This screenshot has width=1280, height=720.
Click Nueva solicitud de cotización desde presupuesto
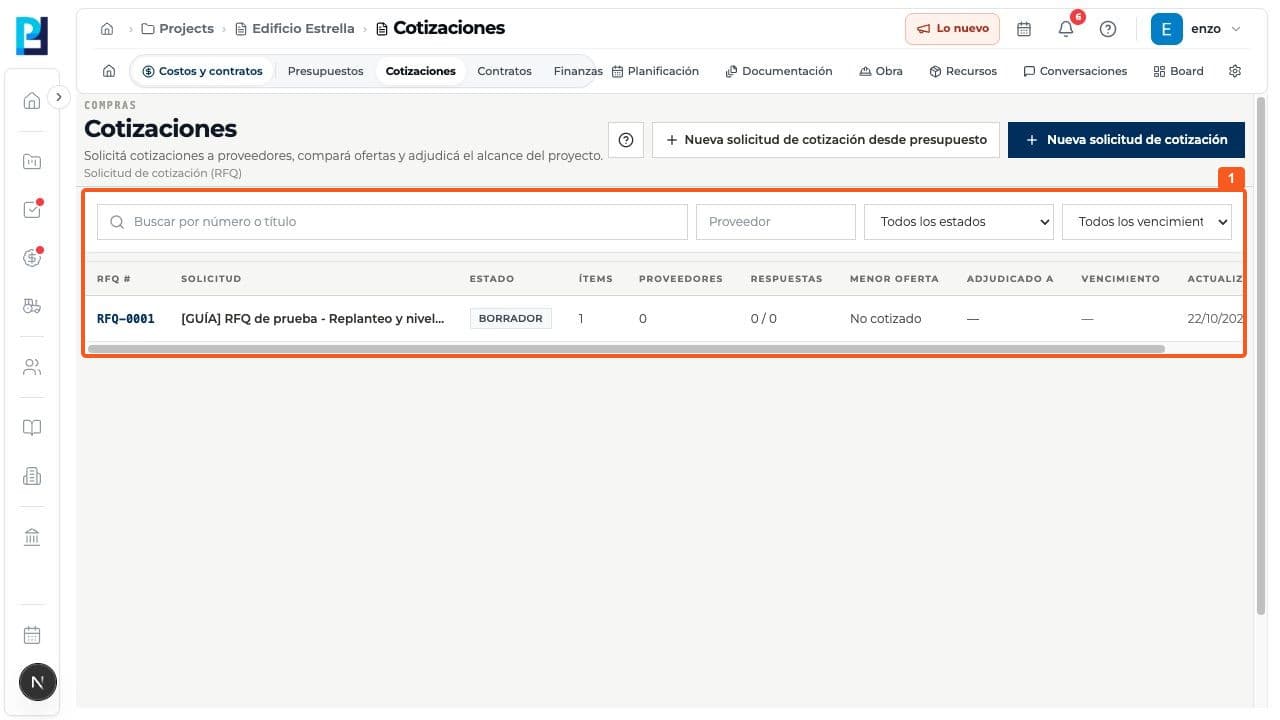pos(826,140)
